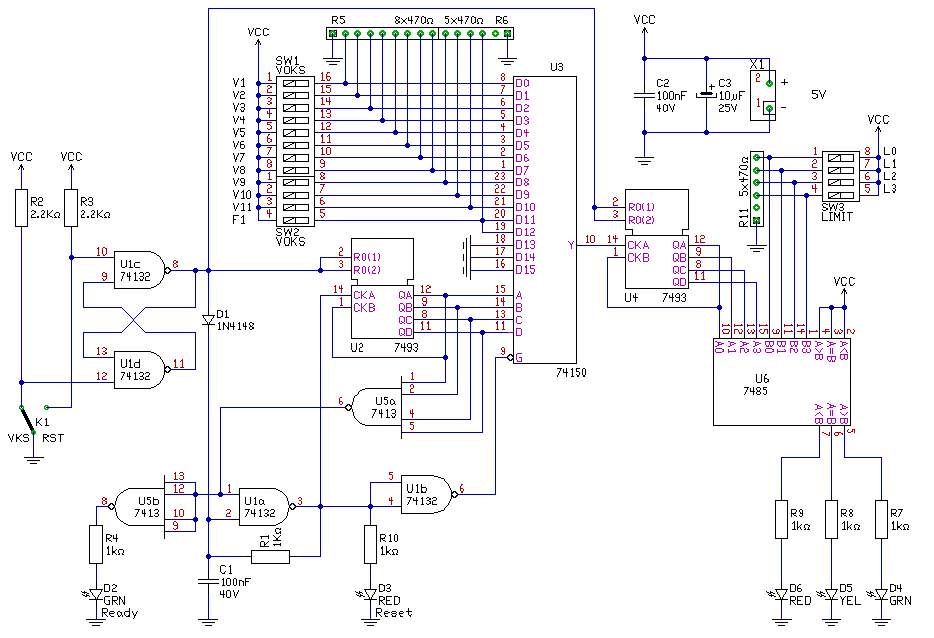Screen dimensions: 934x638
Task: Click the R9 1kΩ resistor symbol
Action: pos(782,519)
